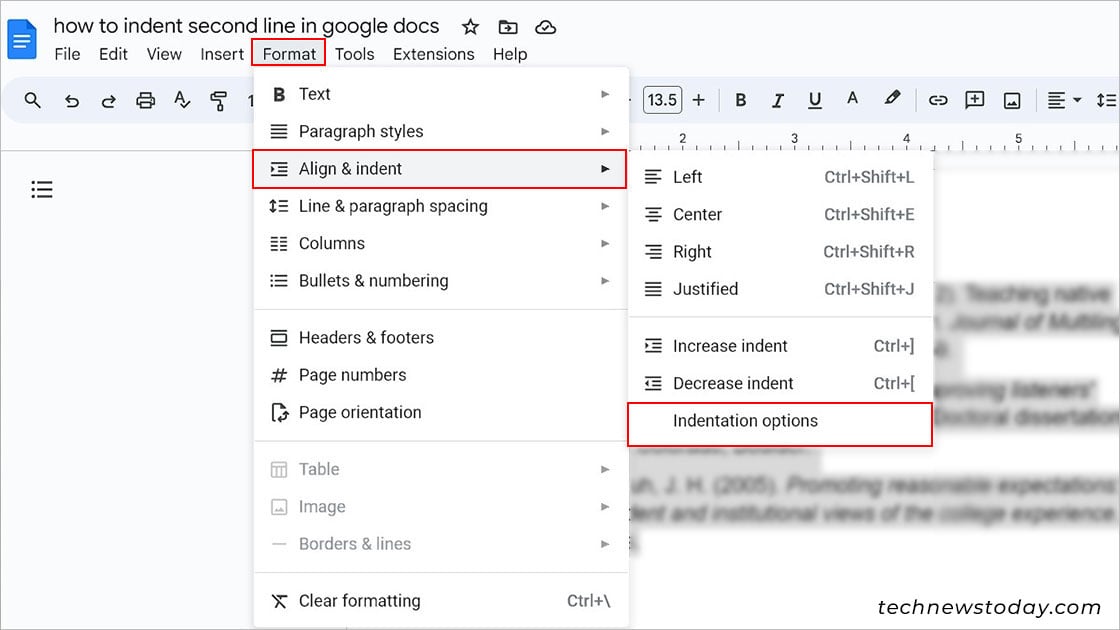Viewport: 1120px width, 630px height.
Task: Expand Bullets & numbering submenu
Action: tap(441, 281)
